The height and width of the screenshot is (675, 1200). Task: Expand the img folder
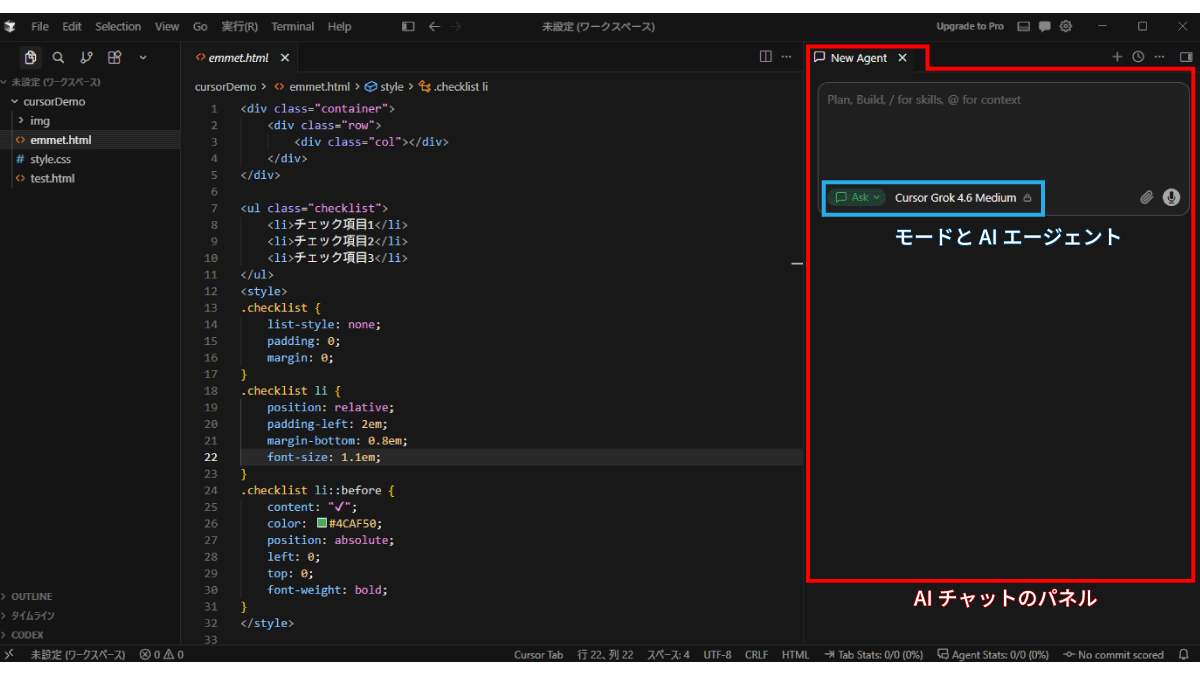[x=91, y=121]
